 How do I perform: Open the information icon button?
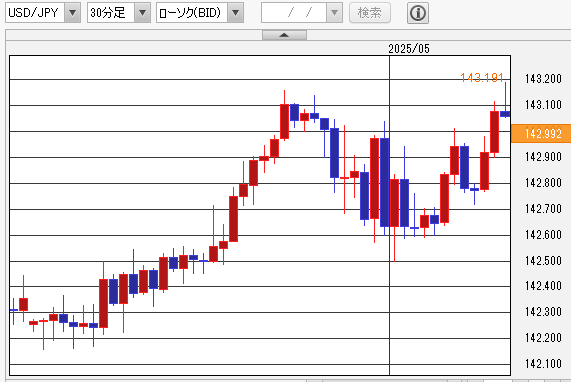coord(417,13)
